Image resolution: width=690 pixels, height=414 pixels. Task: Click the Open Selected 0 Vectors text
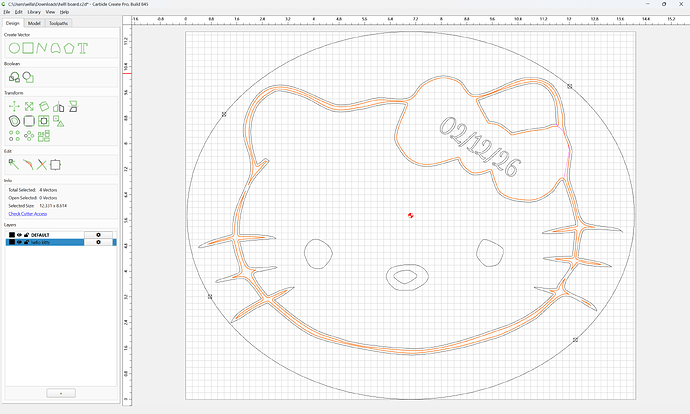33,198
